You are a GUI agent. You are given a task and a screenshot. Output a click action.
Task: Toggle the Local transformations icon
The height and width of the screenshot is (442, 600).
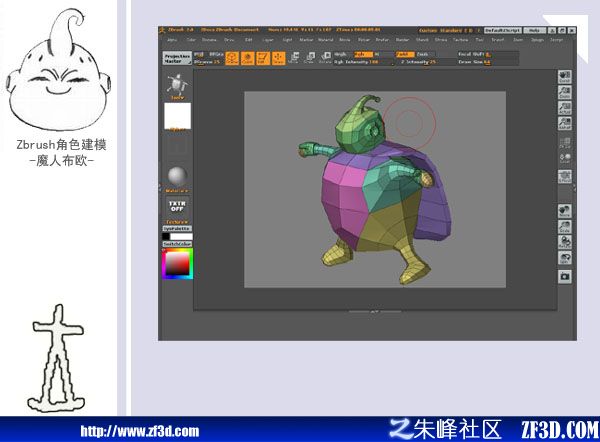(564, 159)
